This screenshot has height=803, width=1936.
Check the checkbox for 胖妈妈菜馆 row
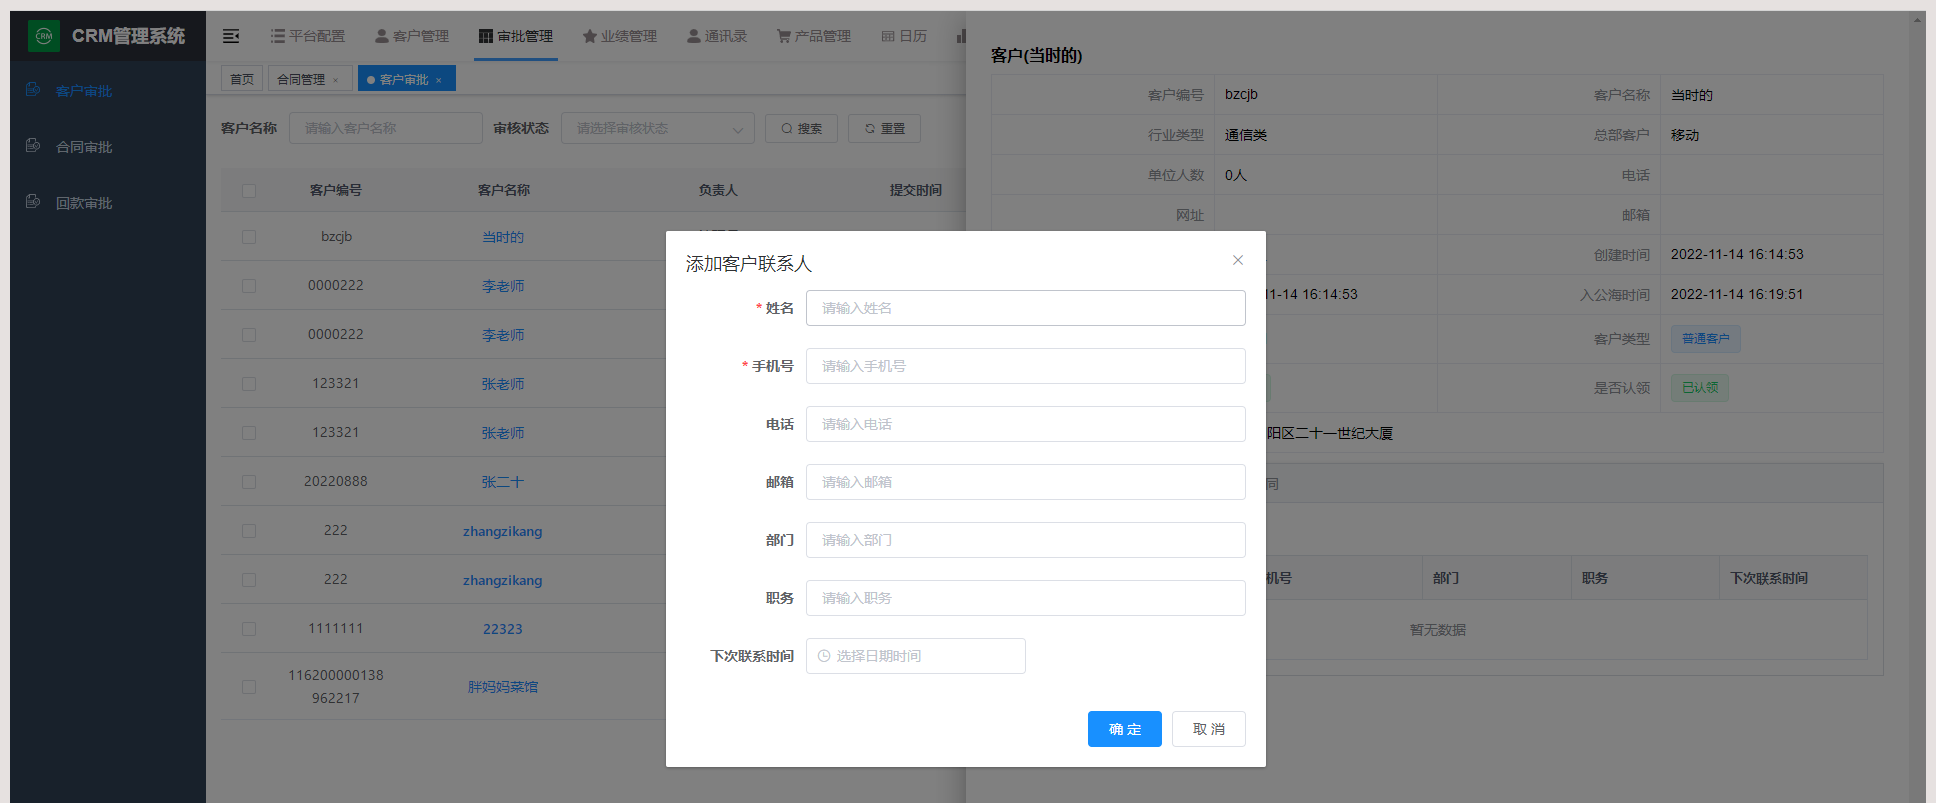click(x=249, y=687)
